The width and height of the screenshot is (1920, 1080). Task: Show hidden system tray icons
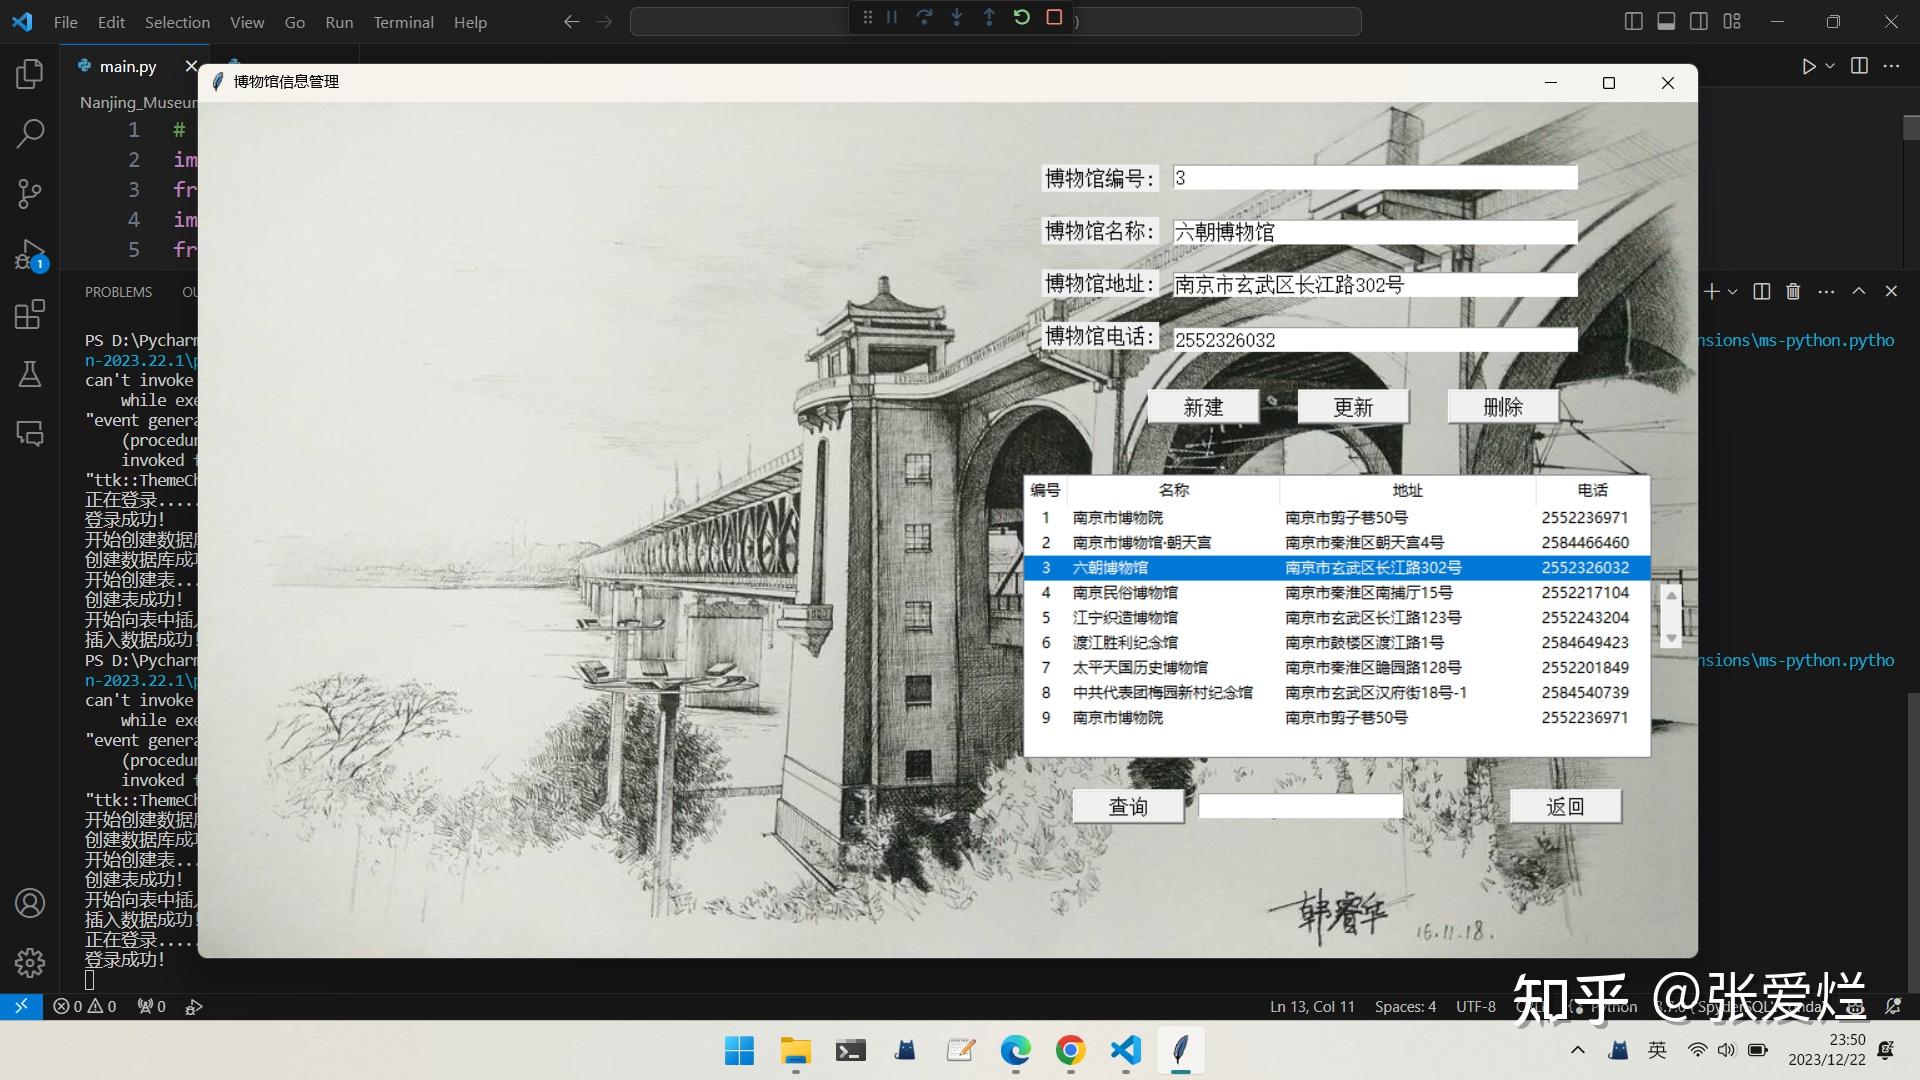point(1578,1050)
